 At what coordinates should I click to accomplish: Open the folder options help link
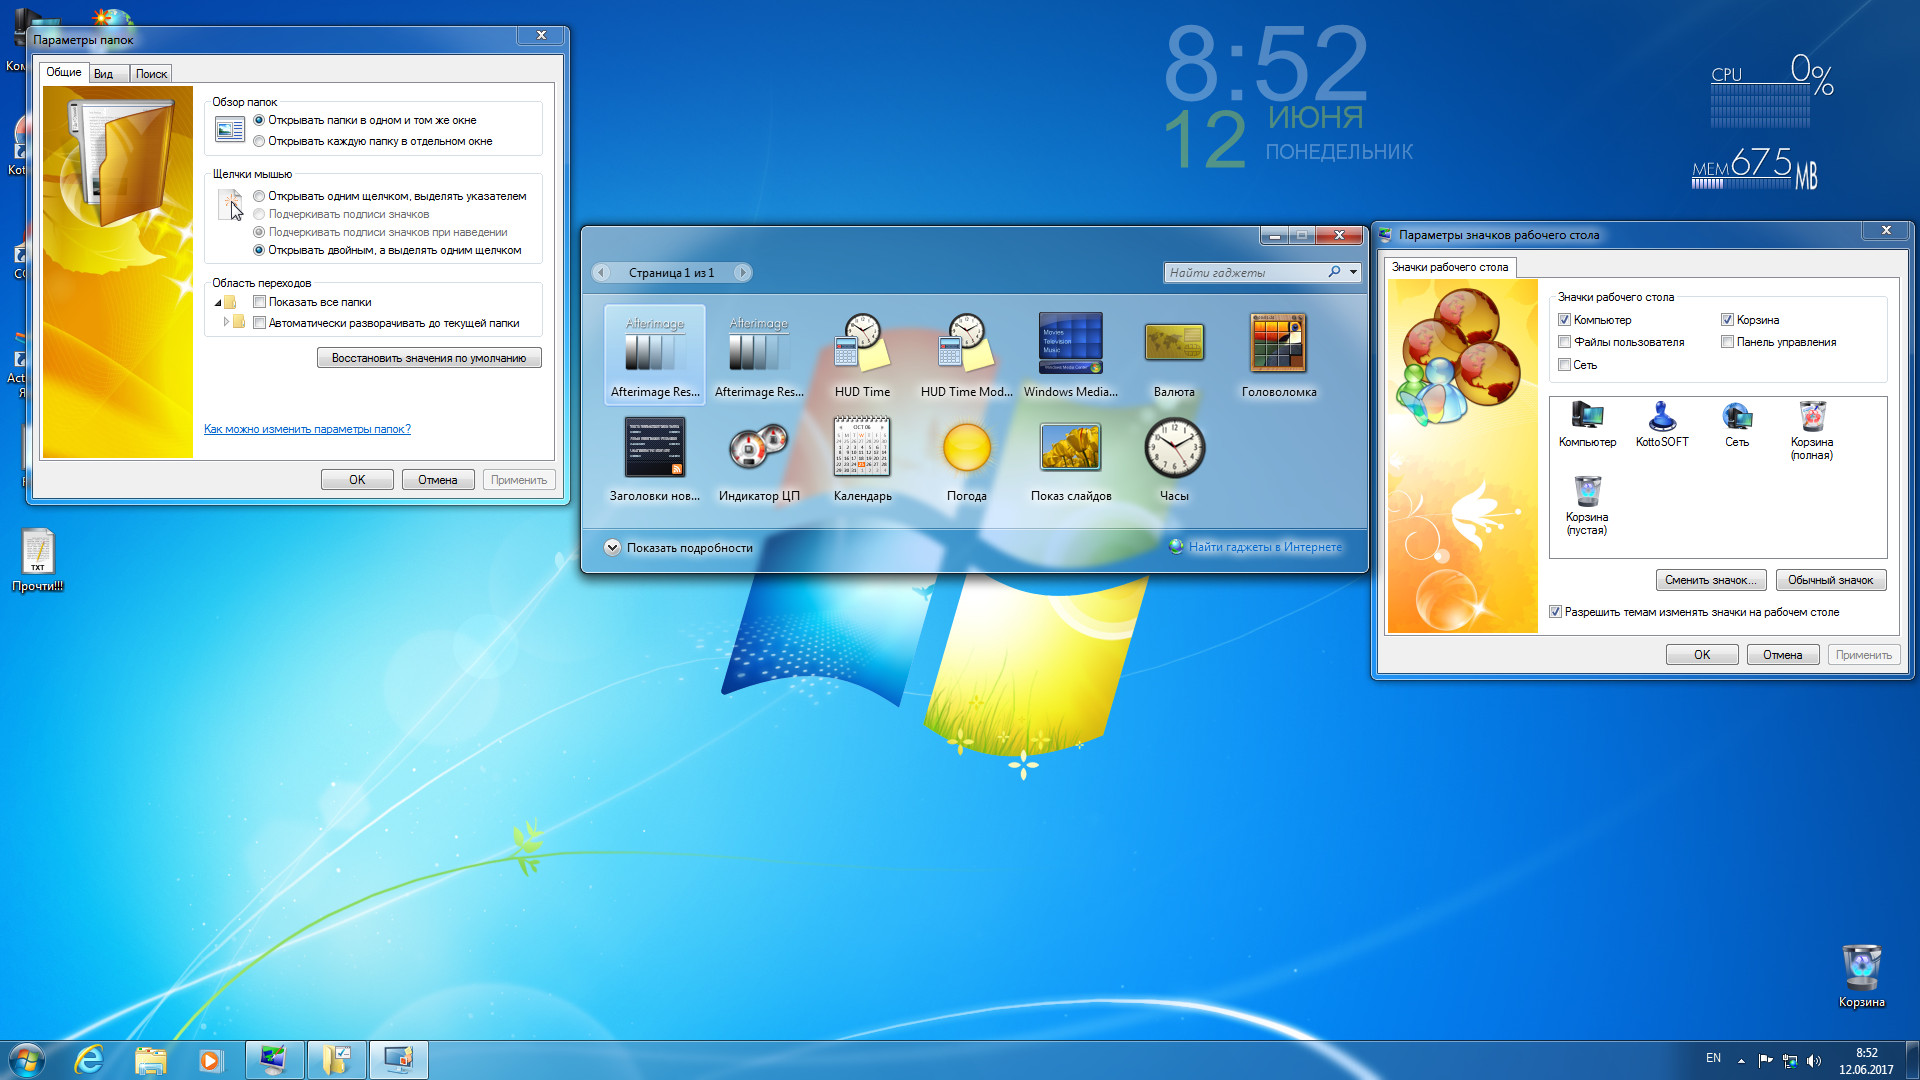[307, 429]
